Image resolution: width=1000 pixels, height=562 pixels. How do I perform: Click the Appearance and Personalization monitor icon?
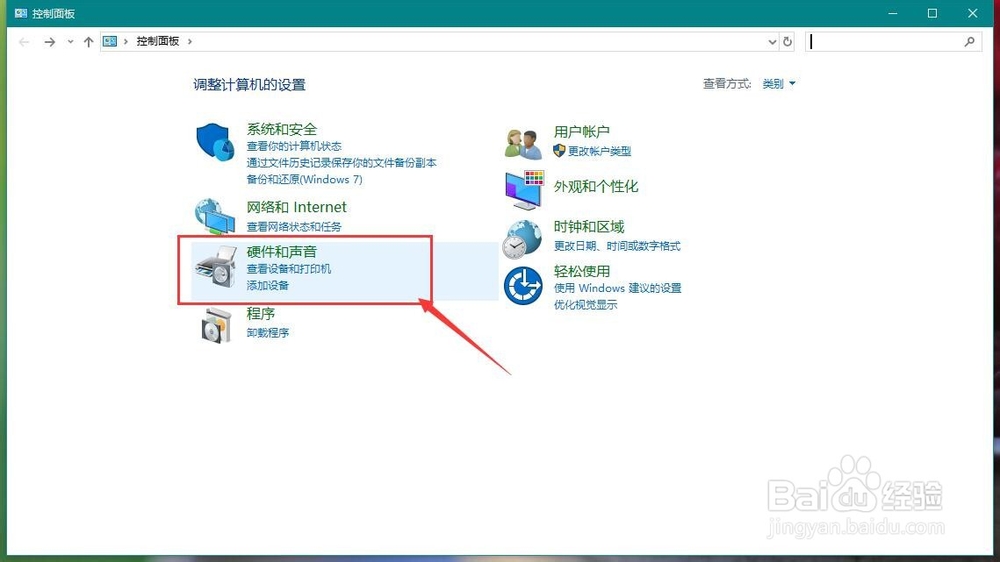pyautogui.click(x=524, y=189)
